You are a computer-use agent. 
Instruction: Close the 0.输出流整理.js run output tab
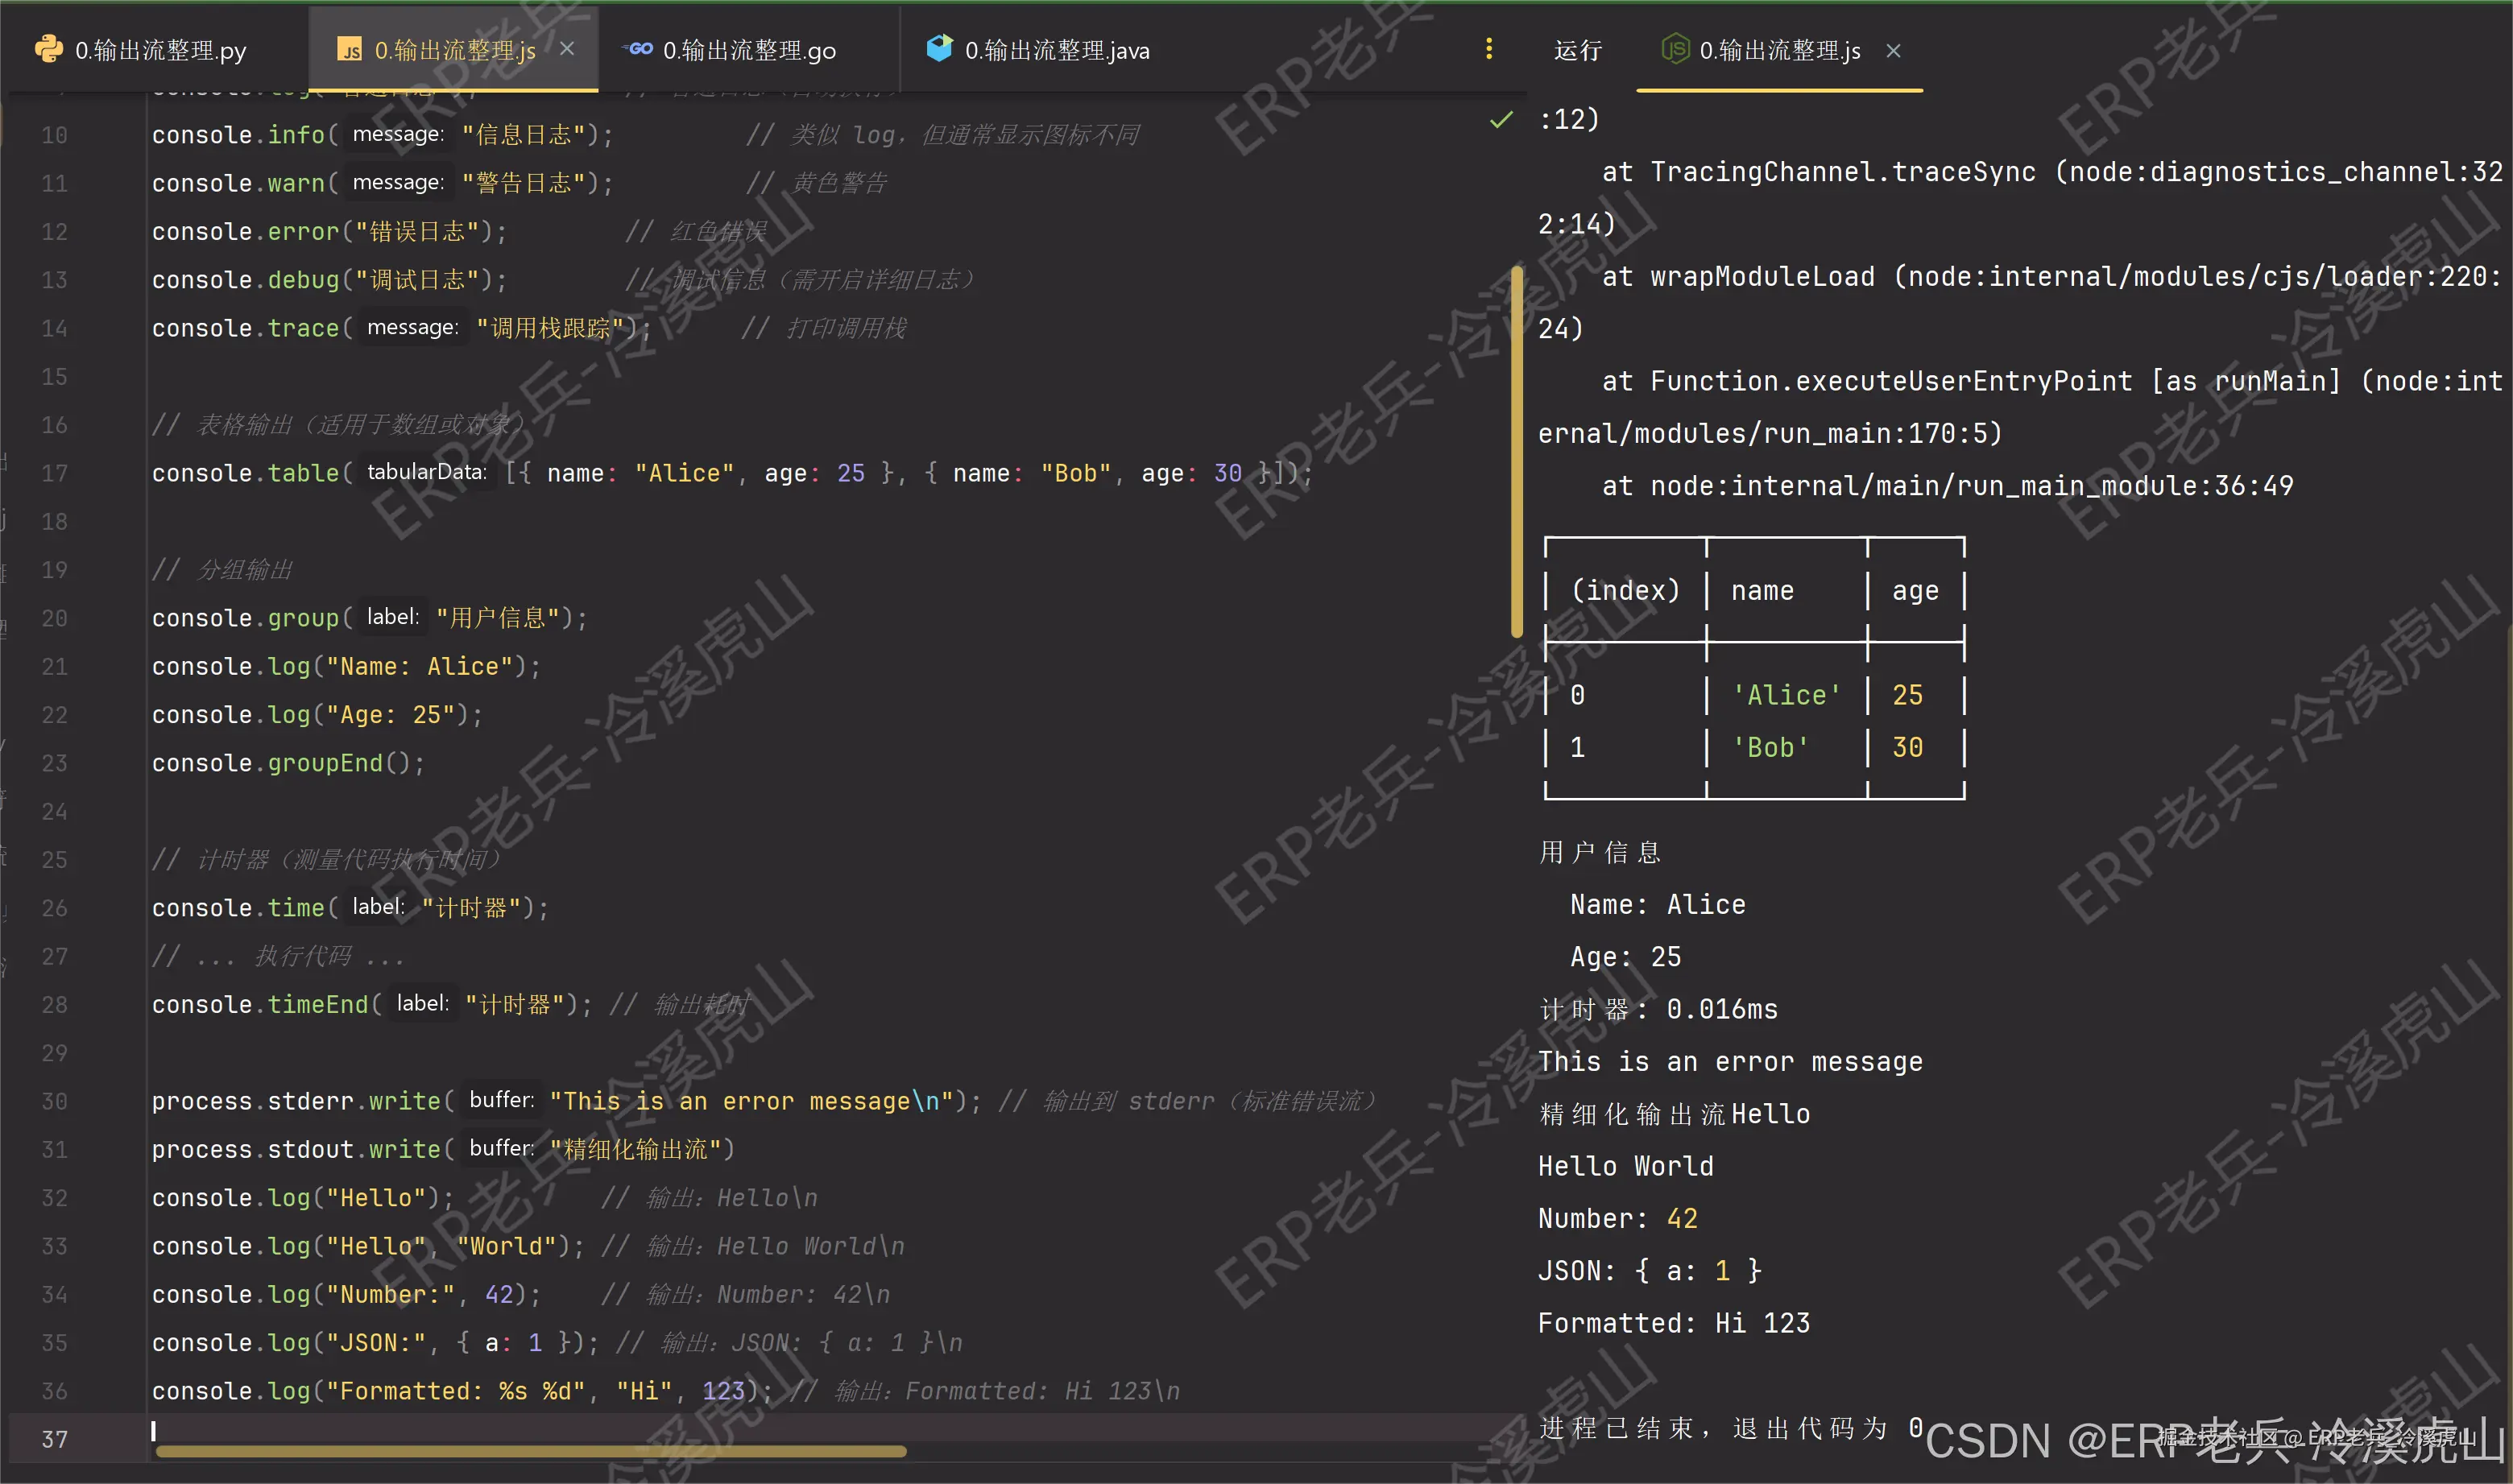click(x=1893, y=51)
